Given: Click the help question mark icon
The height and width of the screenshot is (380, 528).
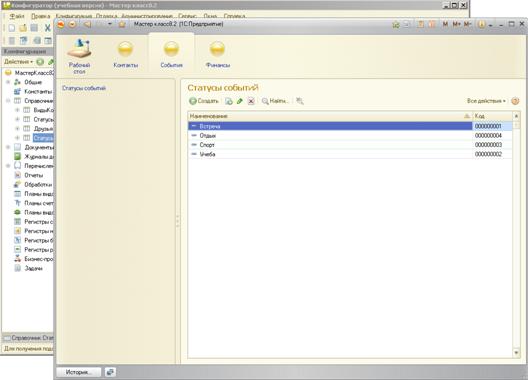Looking at the screenshot, I should (515, 101).
